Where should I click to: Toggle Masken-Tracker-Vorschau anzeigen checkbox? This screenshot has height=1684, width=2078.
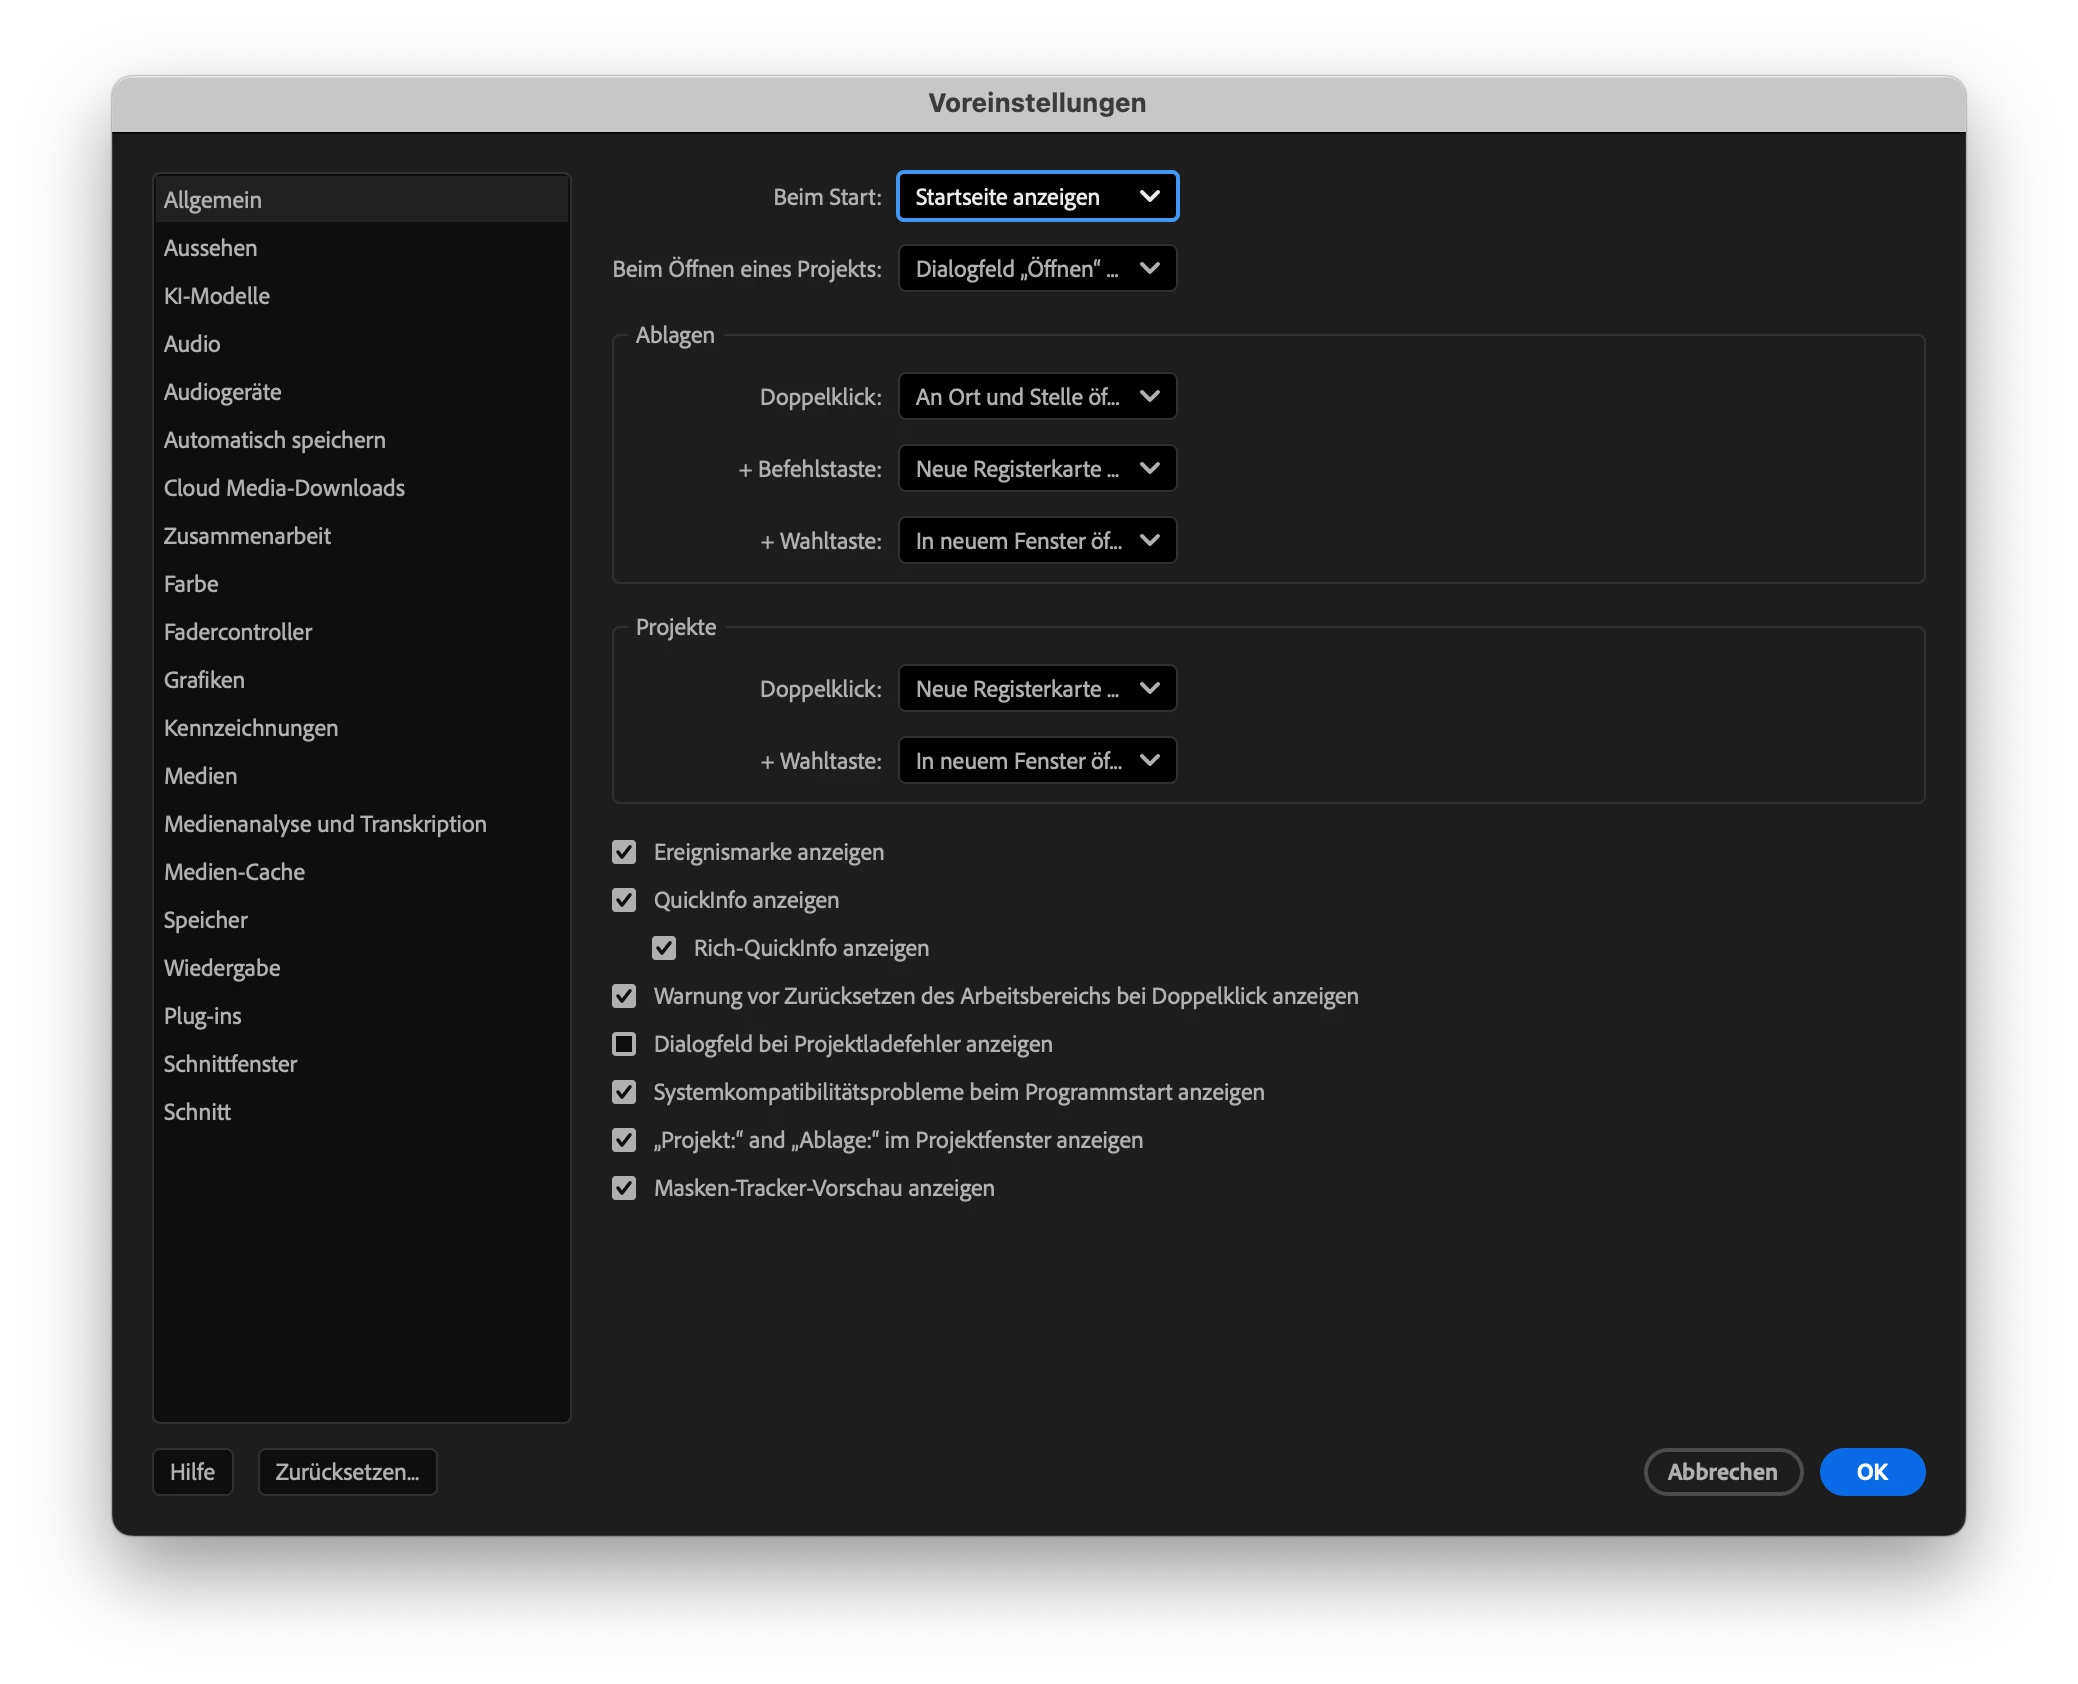pyautogui.click(x=624, y=1188)
